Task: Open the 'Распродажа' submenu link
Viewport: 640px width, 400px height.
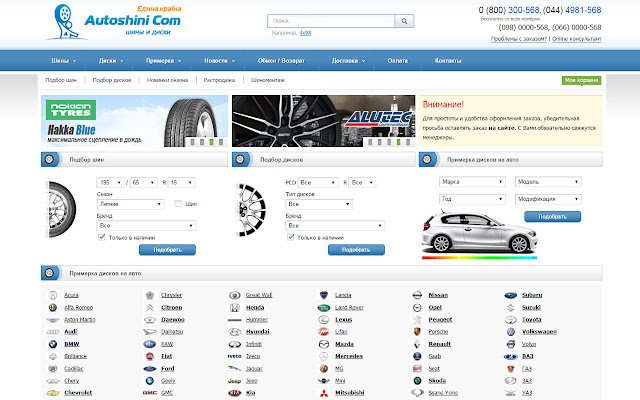Action: (x=219, y=80)
